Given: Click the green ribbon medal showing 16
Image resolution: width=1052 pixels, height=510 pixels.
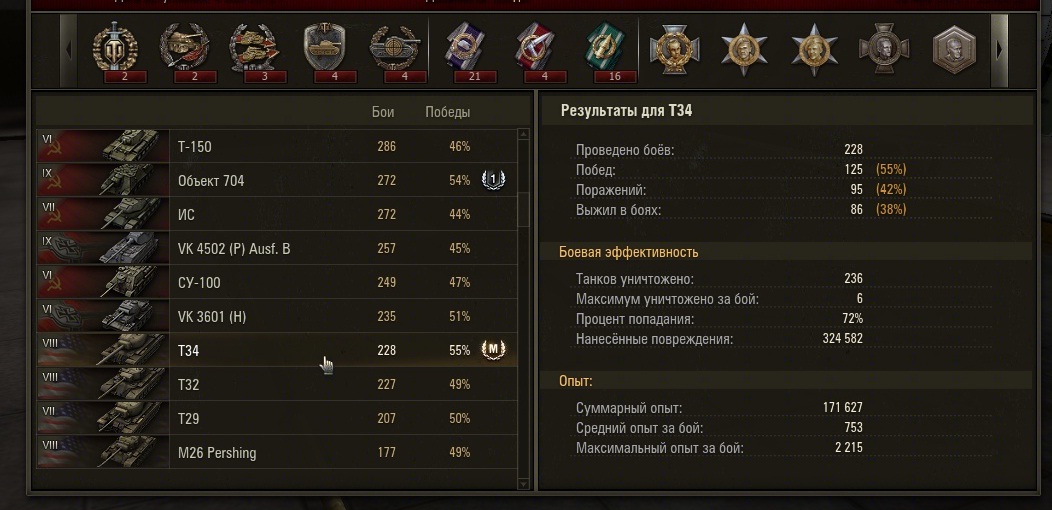Looking at the screenshot, I should pos(606,48).
